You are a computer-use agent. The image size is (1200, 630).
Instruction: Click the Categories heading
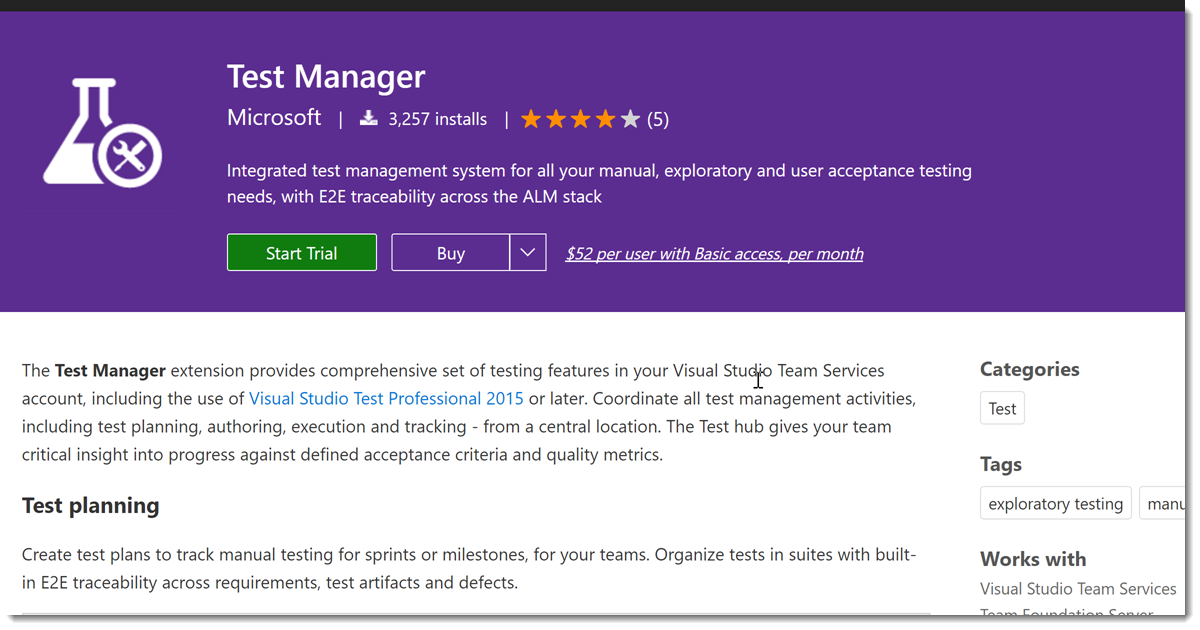[1030, 369]
